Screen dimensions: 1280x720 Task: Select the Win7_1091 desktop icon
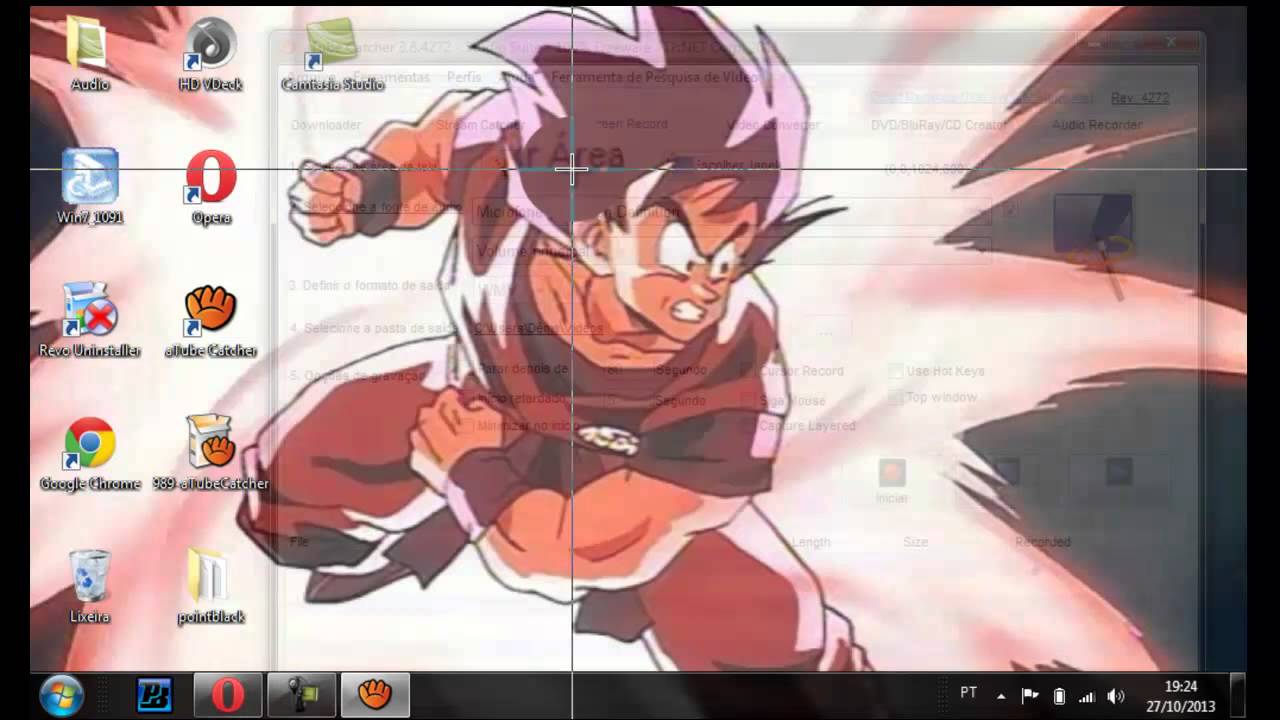[90, 188]
